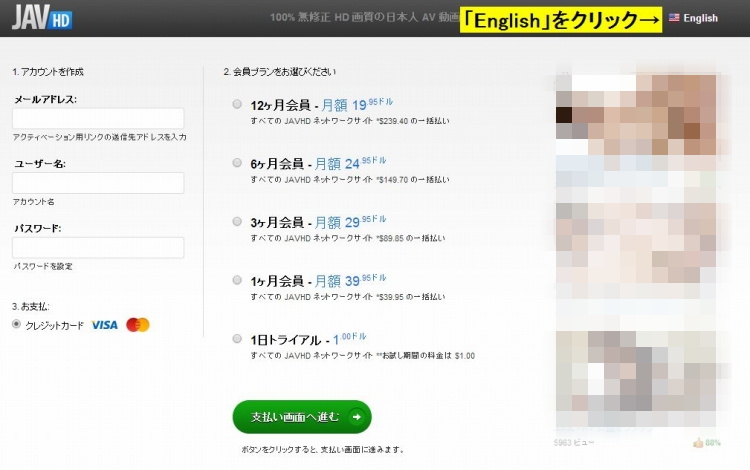Click the 1日トライアル plan label
Screen dimensions: 750x470
pos(286,340)
